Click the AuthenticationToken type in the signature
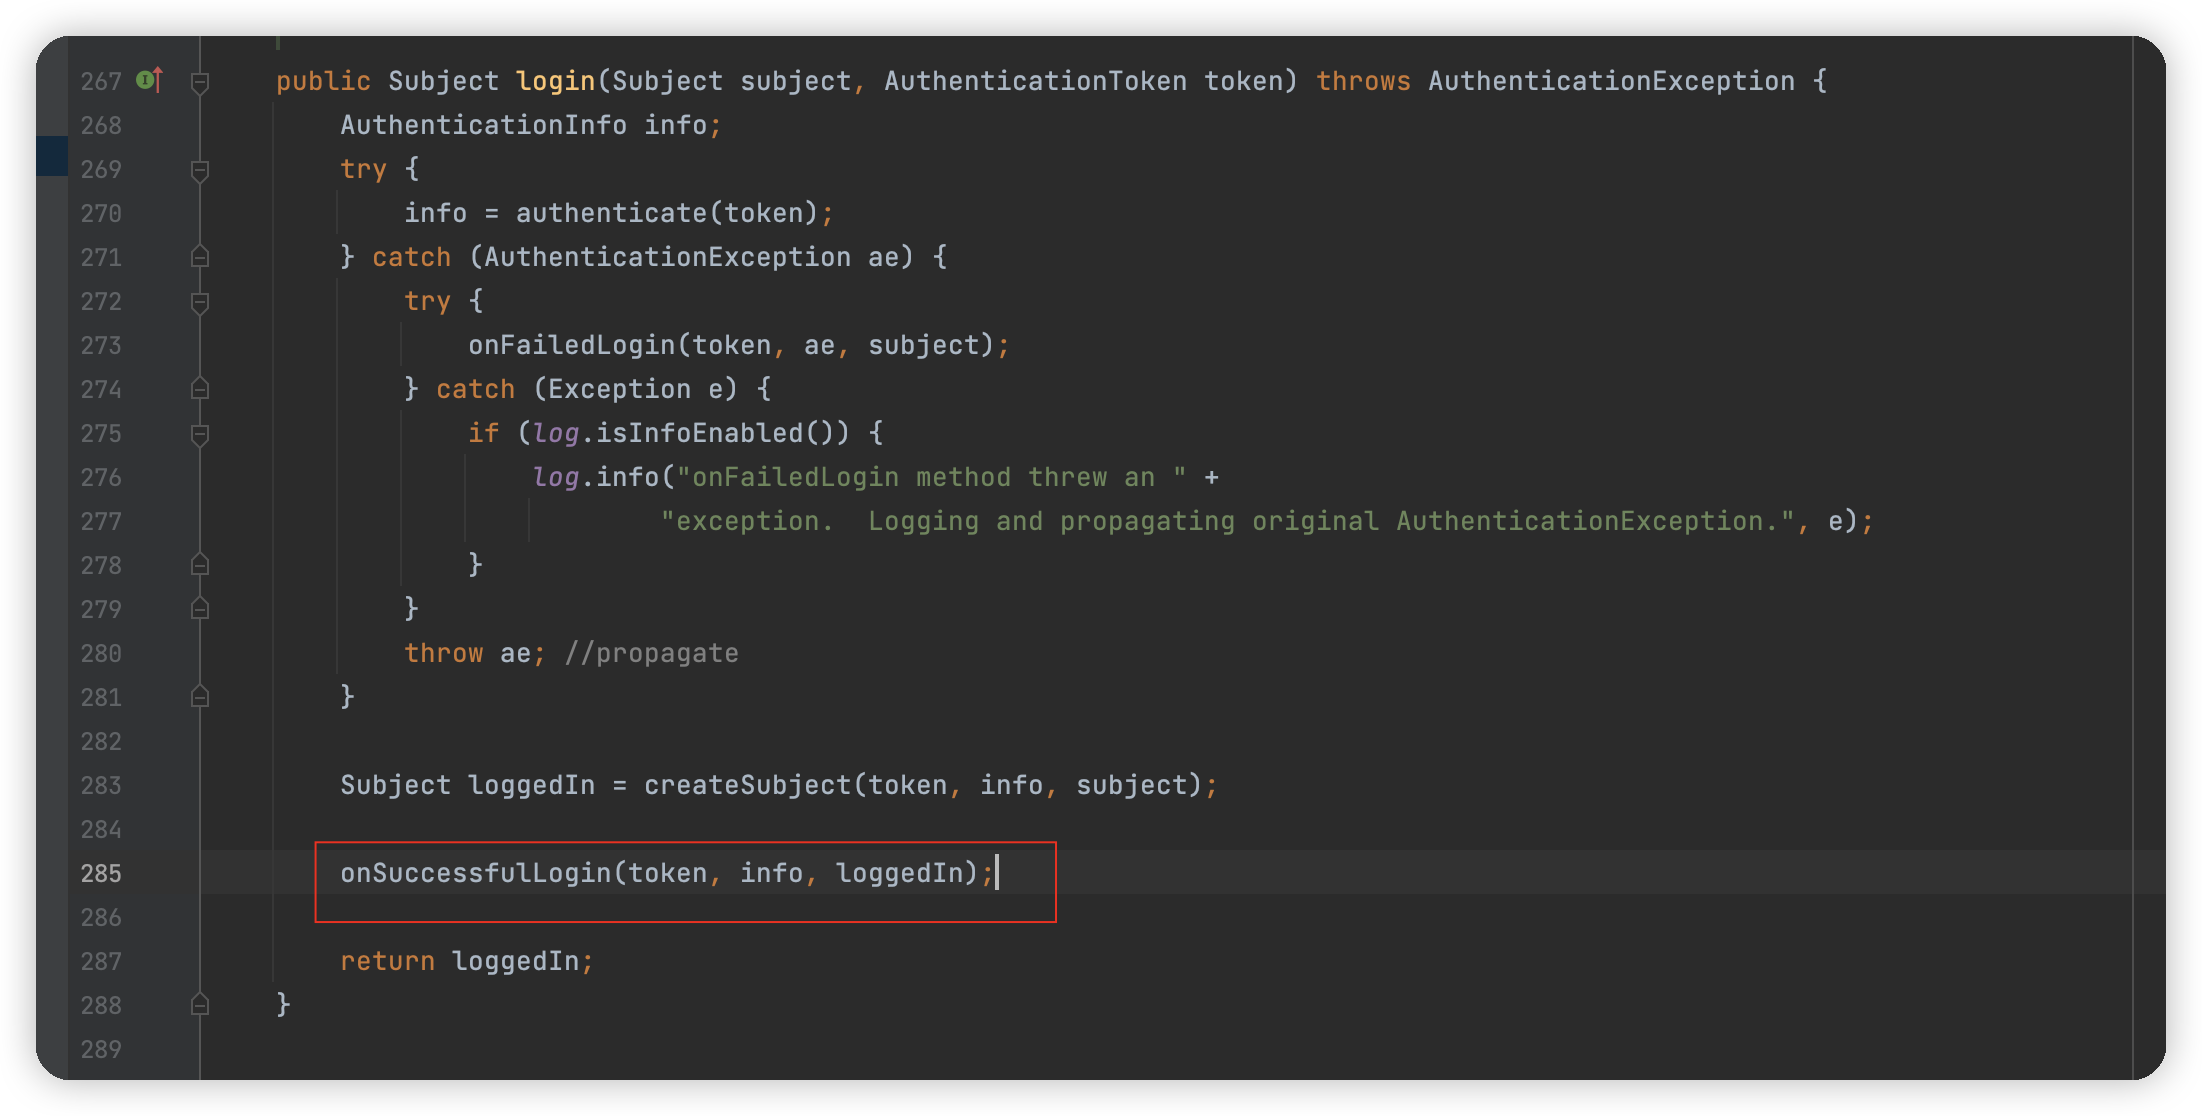This screenshot has width=2202, height=1116. (1035, 82)
